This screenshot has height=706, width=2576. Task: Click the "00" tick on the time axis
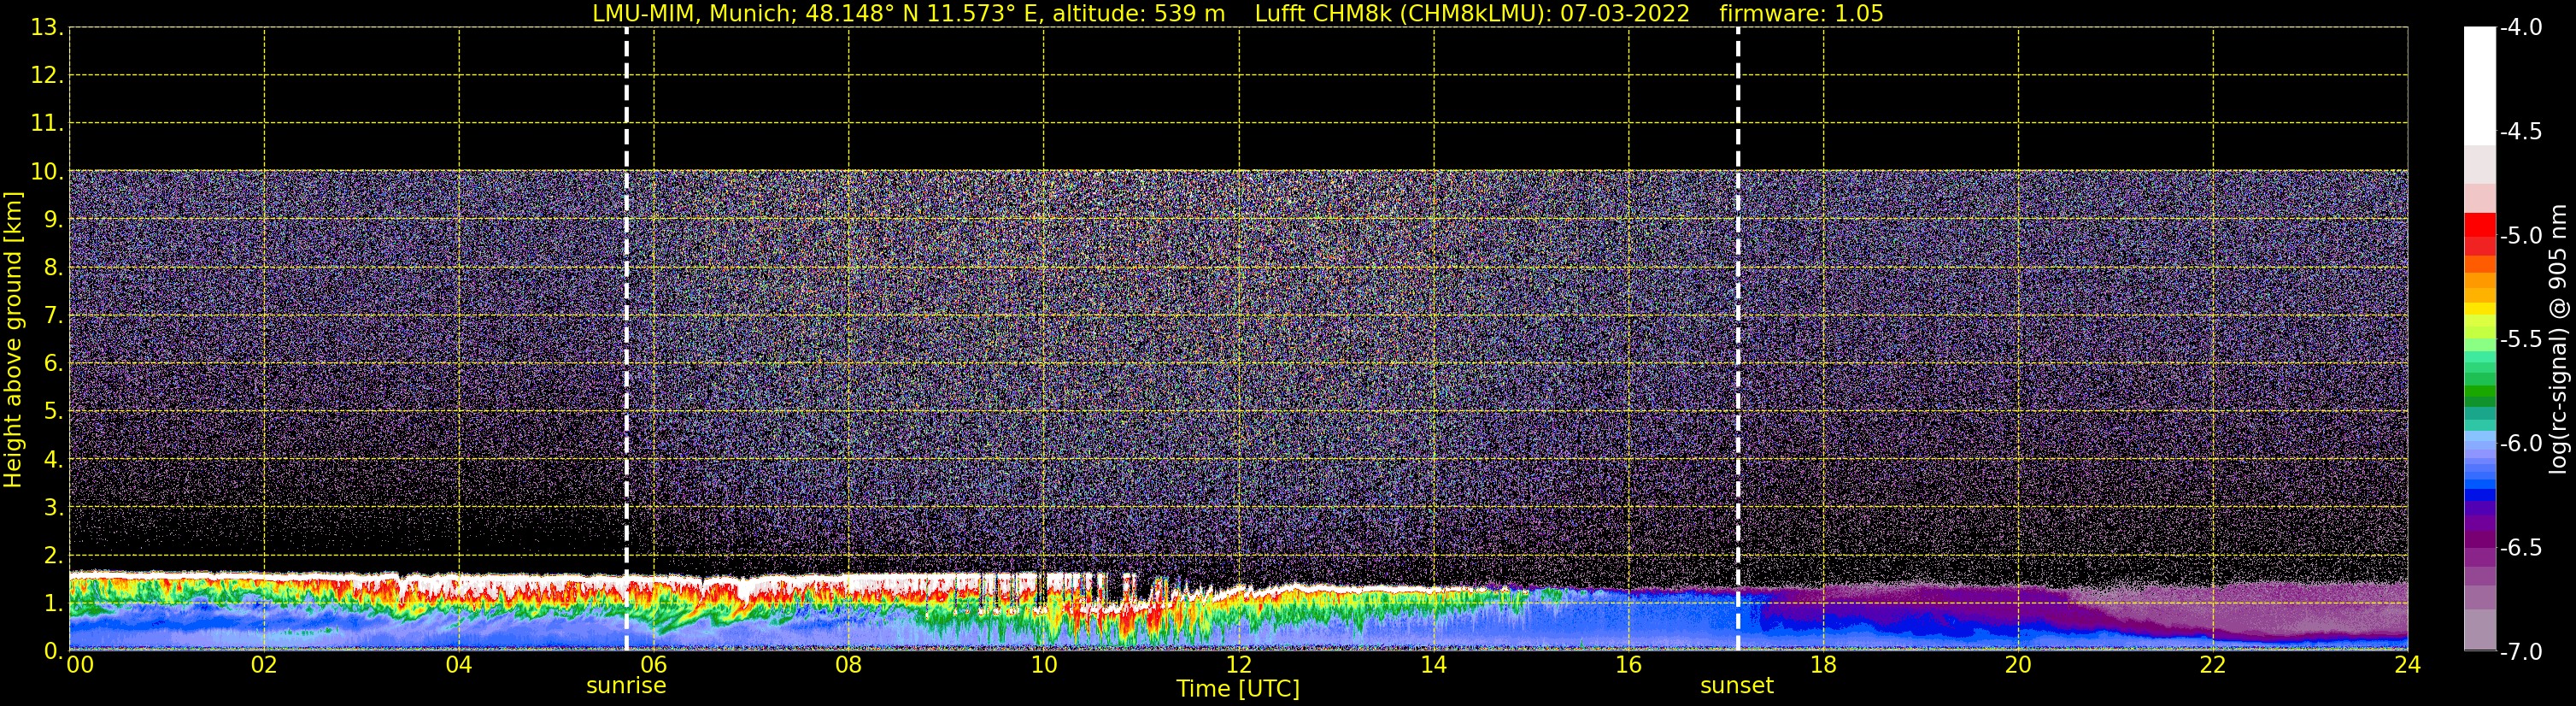coord(80,666)
